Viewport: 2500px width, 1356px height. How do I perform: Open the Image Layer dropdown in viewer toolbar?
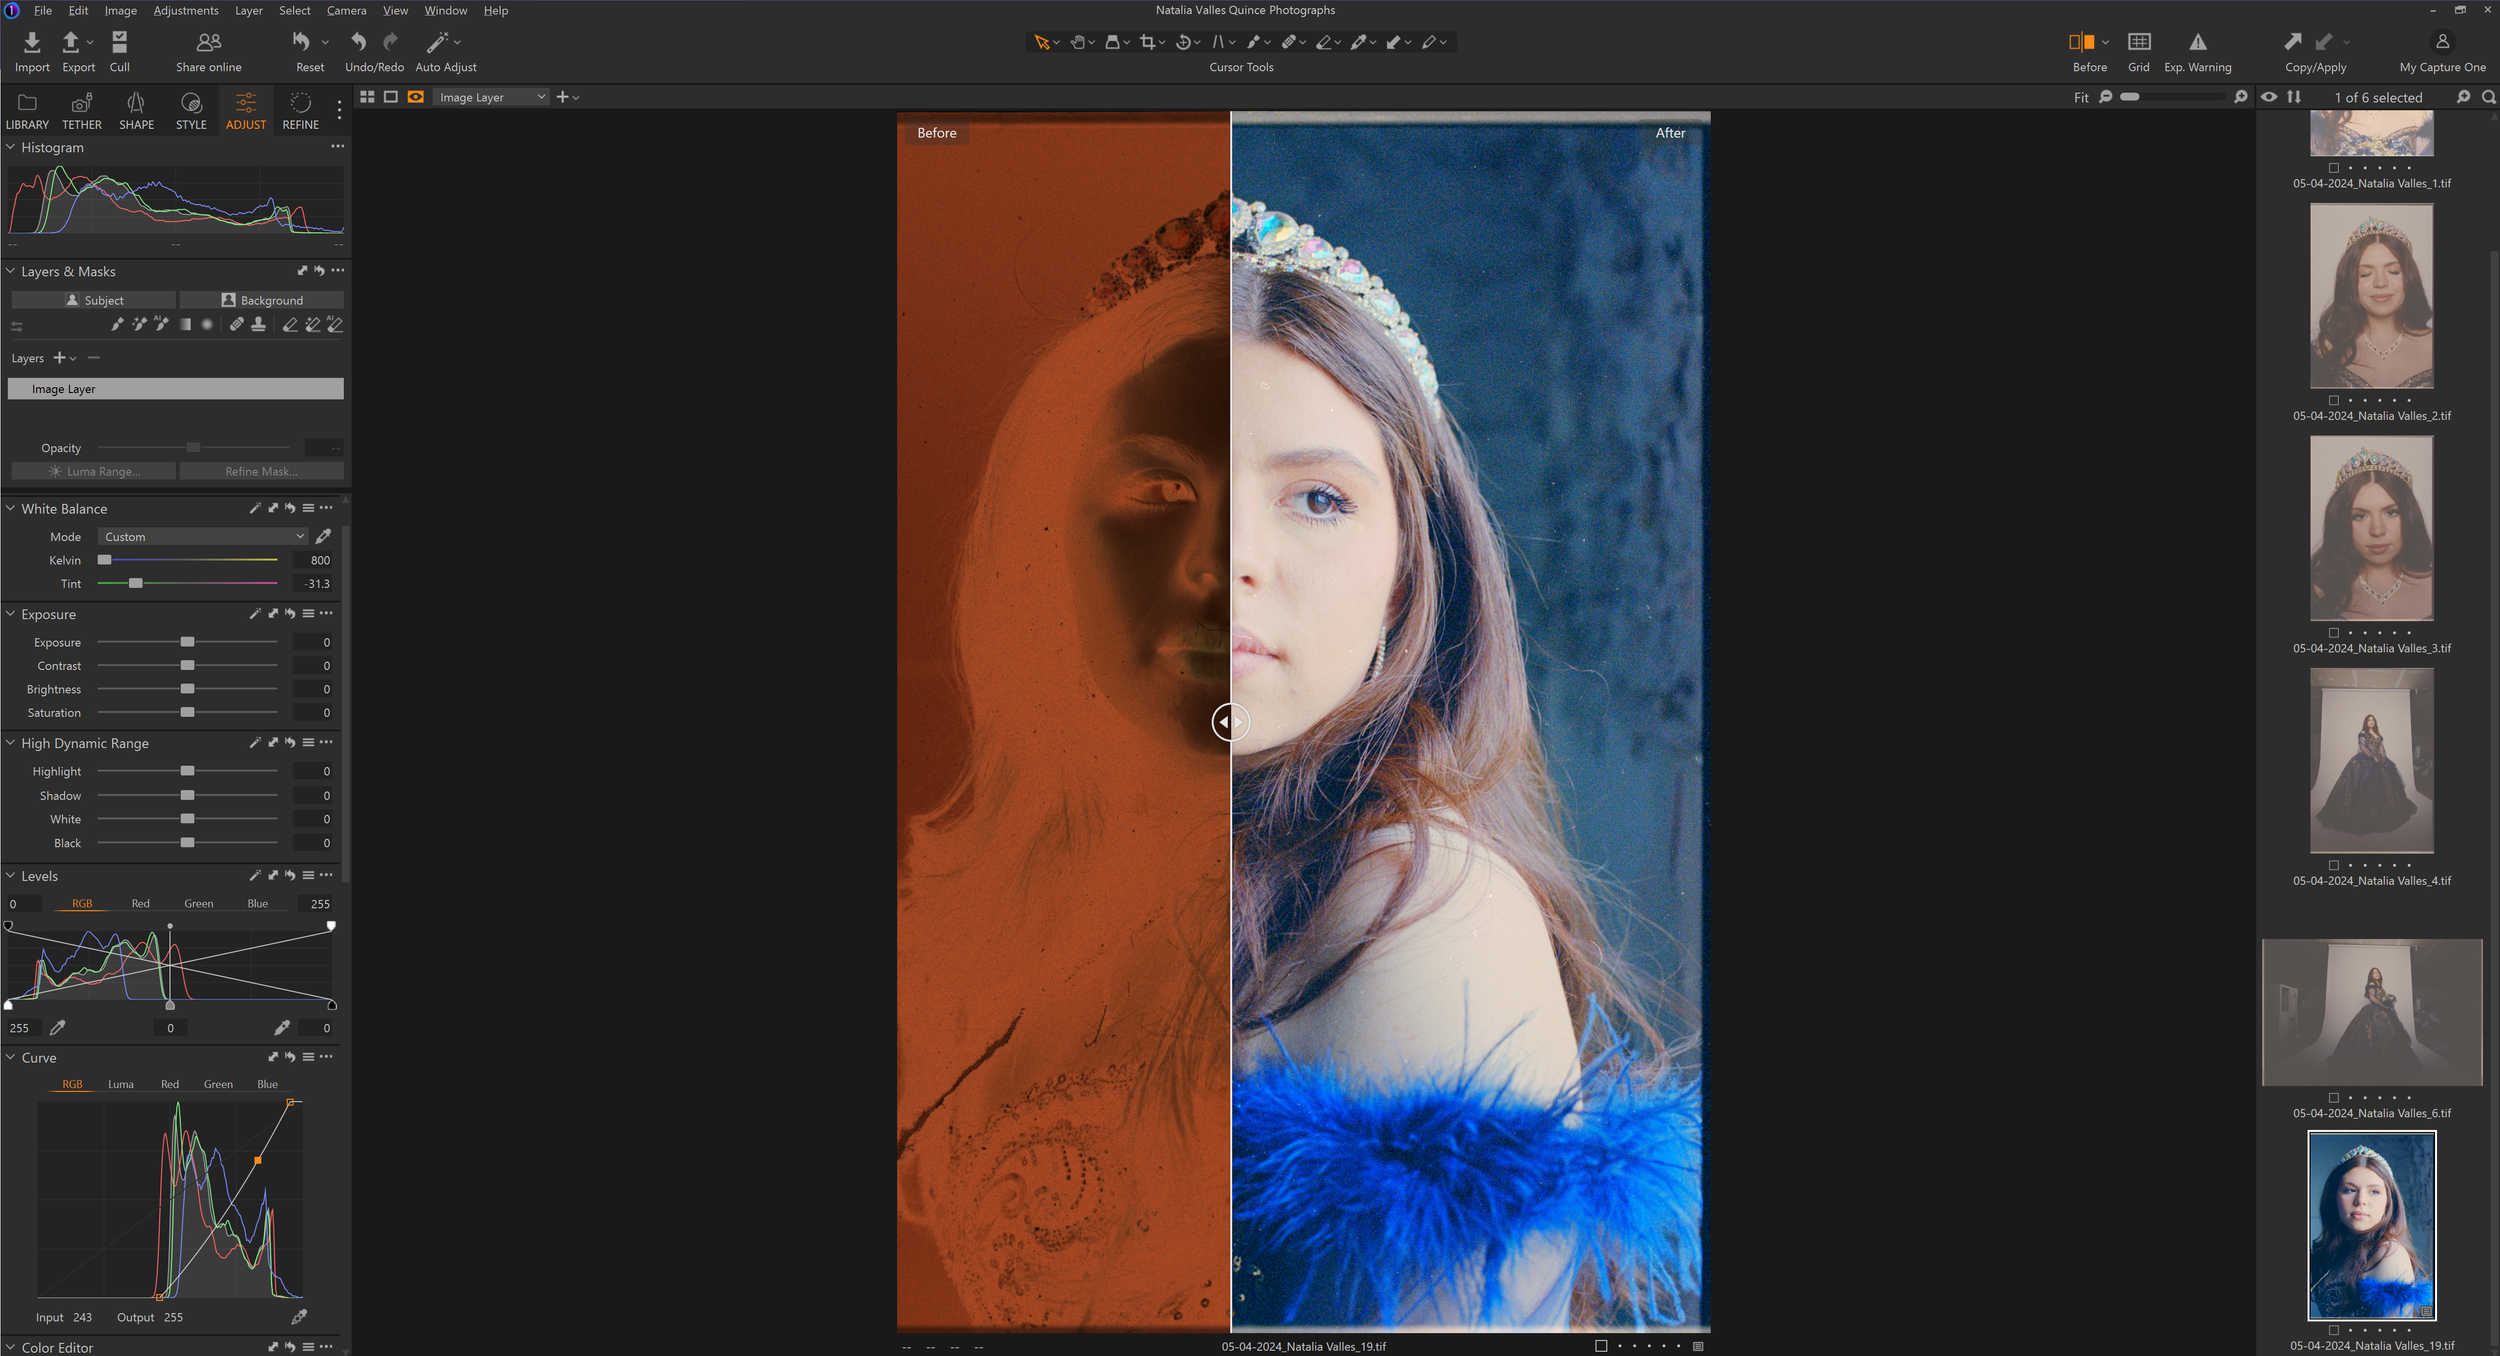492,97
